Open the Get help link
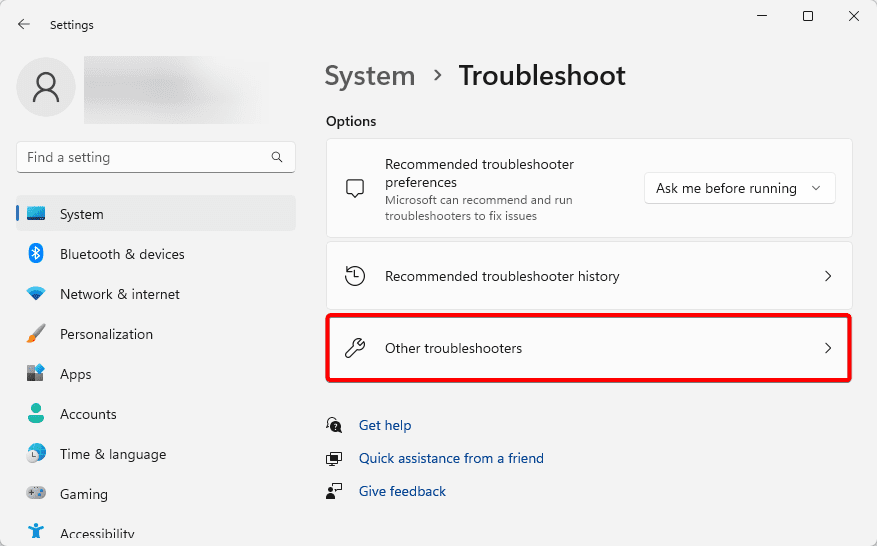877x546 pixels. [385, 425]
